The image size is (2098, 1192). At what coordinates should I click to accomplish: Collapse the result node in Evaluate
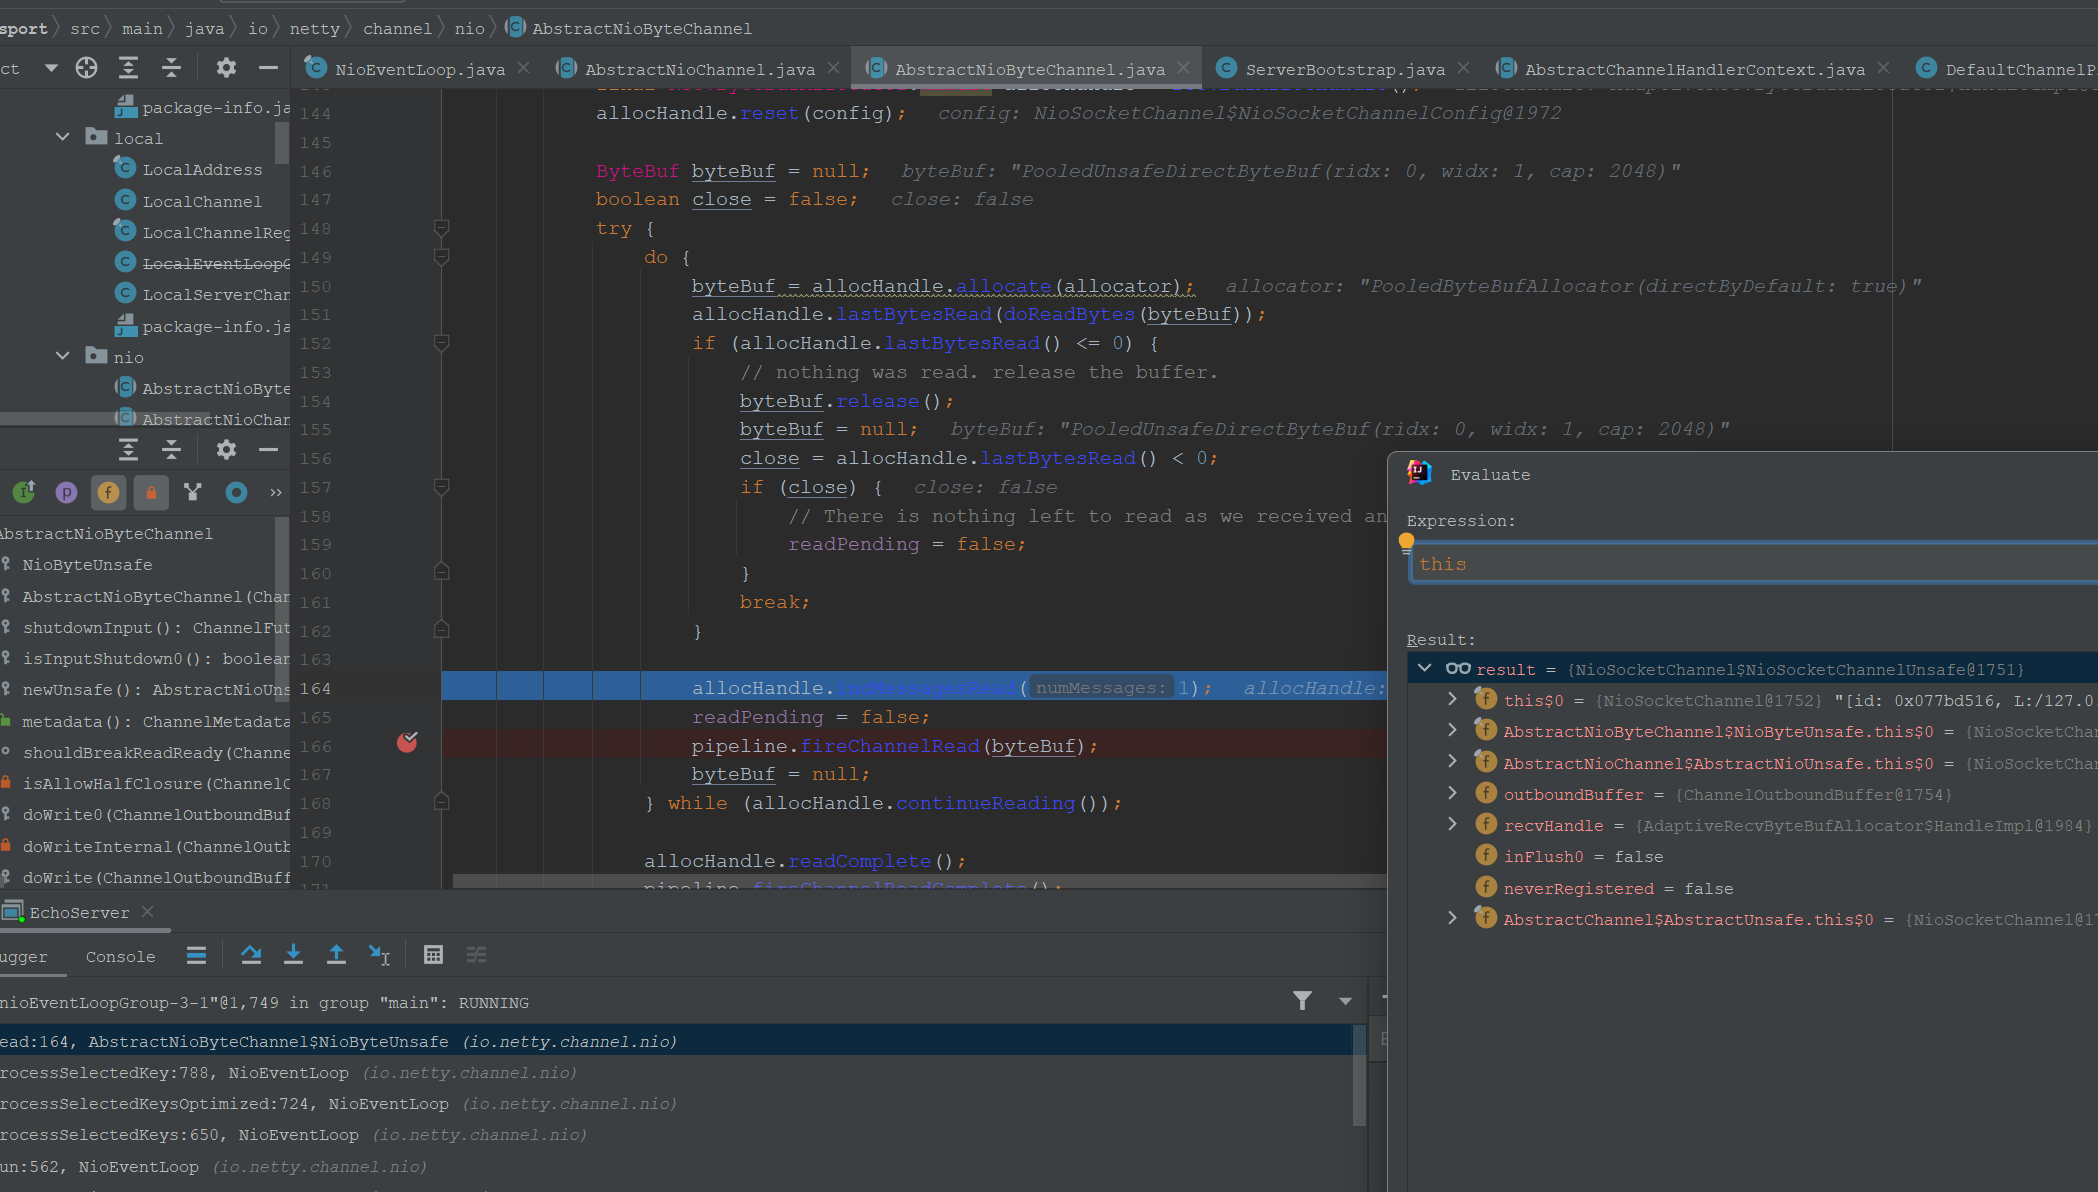coord(1425,669)
